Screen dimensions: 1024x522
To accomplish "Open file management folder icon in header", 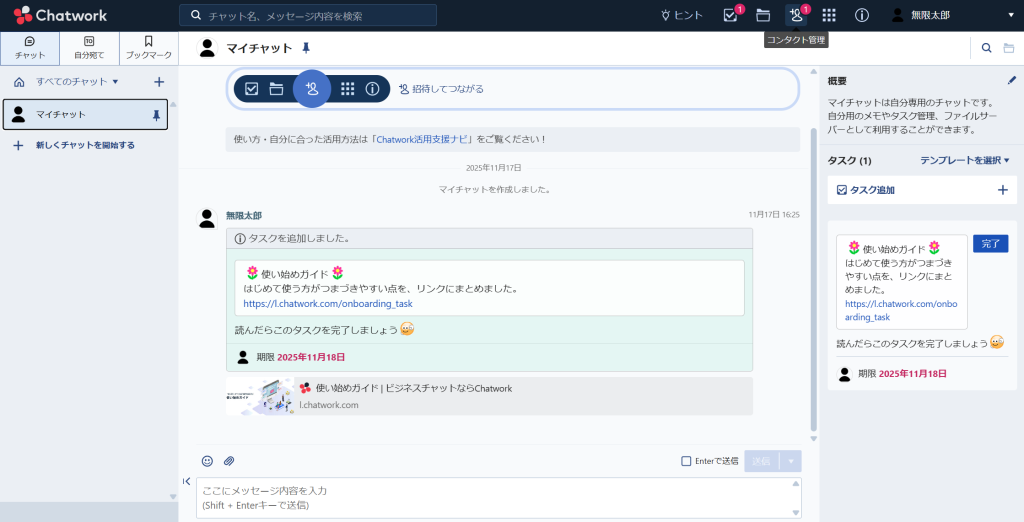I will pyautogui.click(x=763, y=15).
